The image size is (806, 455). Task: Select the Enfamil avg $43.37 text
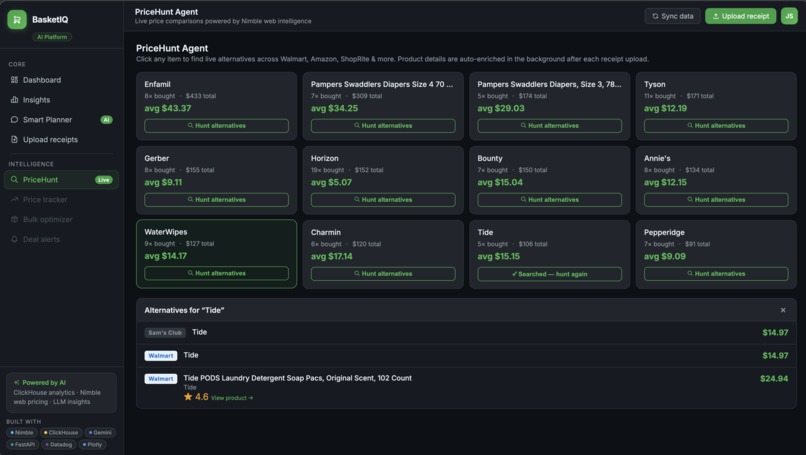(x=168, y=108)
